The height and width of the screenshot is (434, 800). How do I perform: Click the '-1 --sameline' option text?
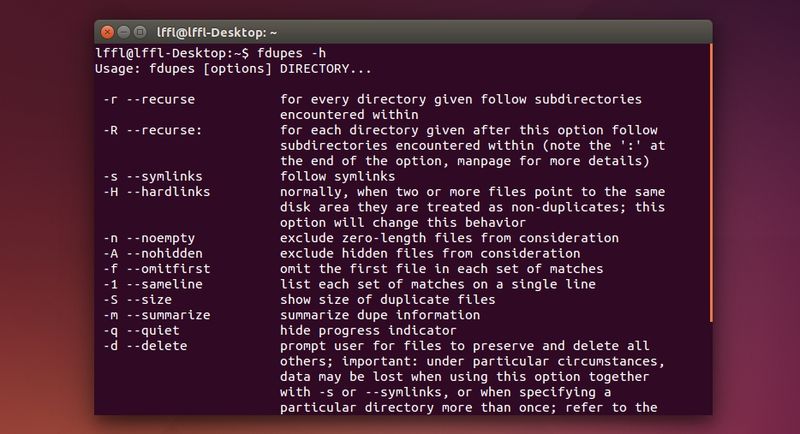(158, 284)
